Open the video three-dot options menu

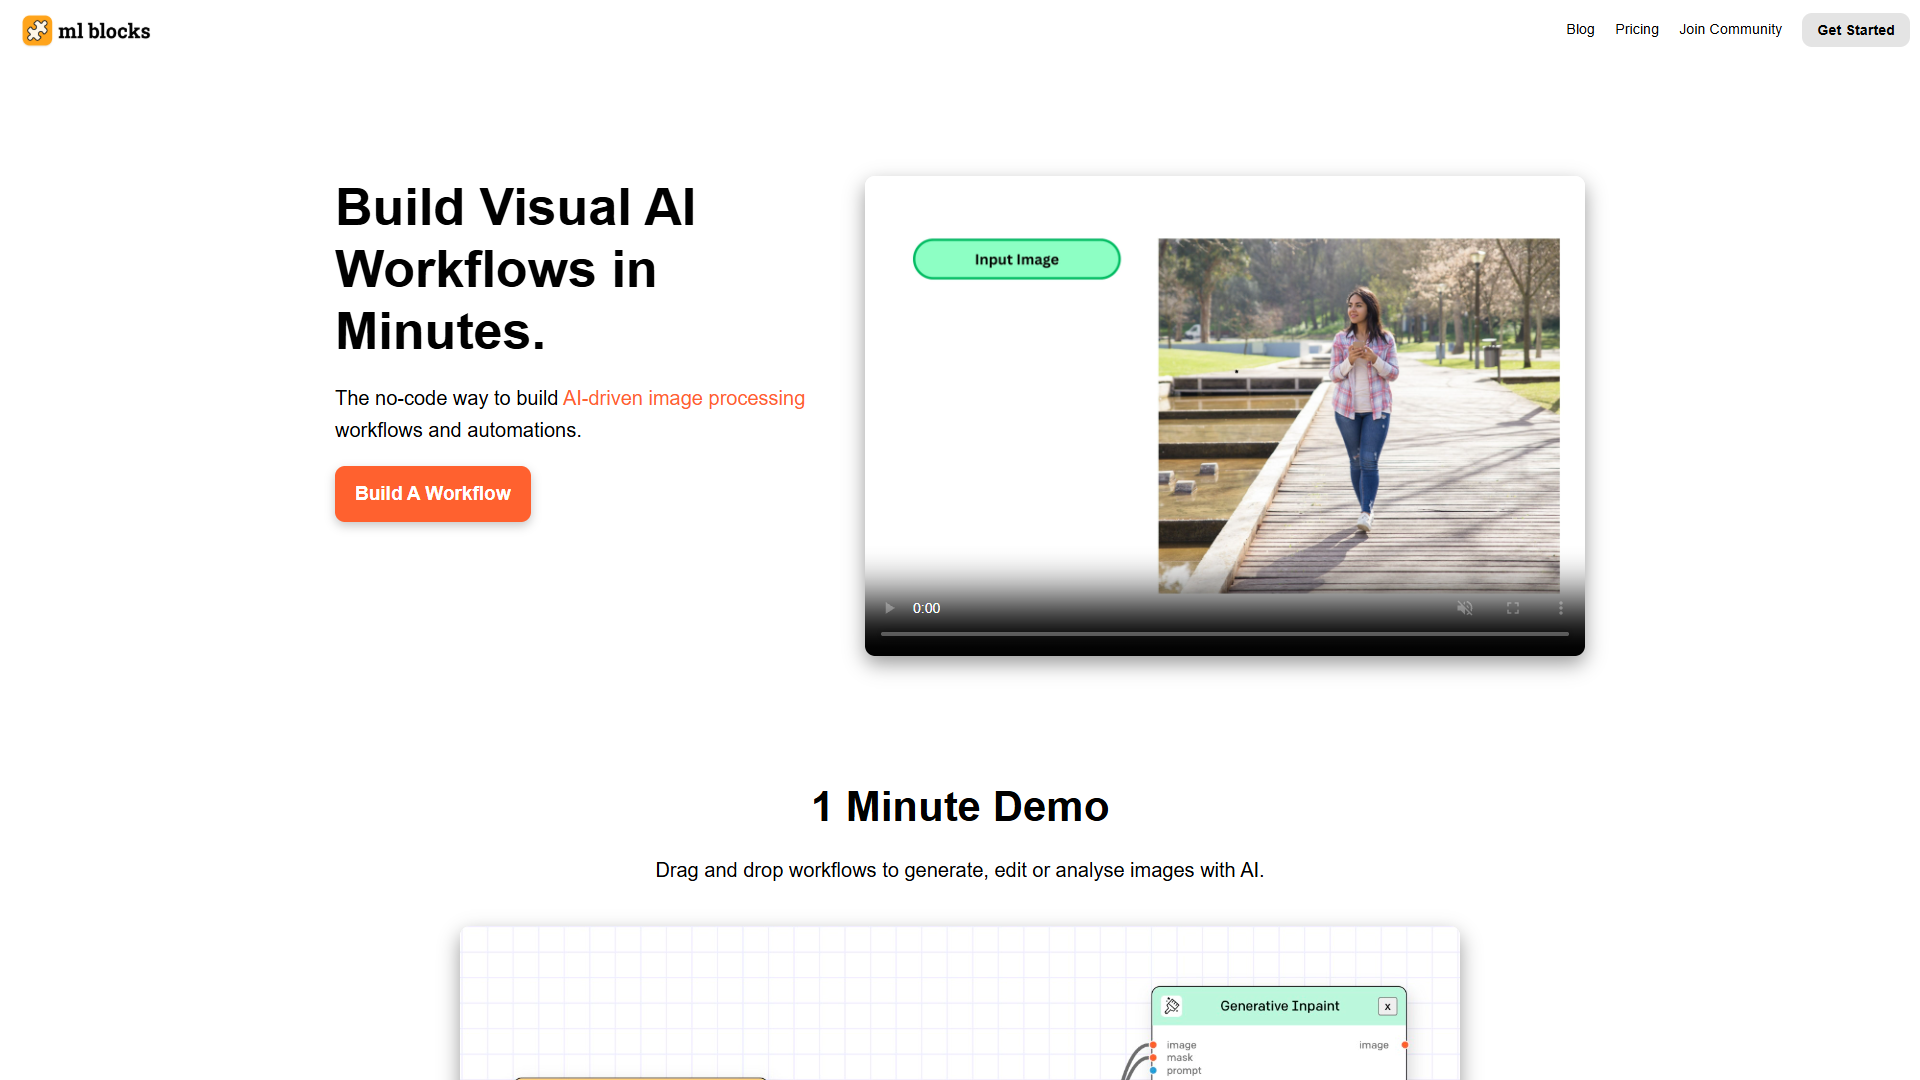tap(1560, 608)
